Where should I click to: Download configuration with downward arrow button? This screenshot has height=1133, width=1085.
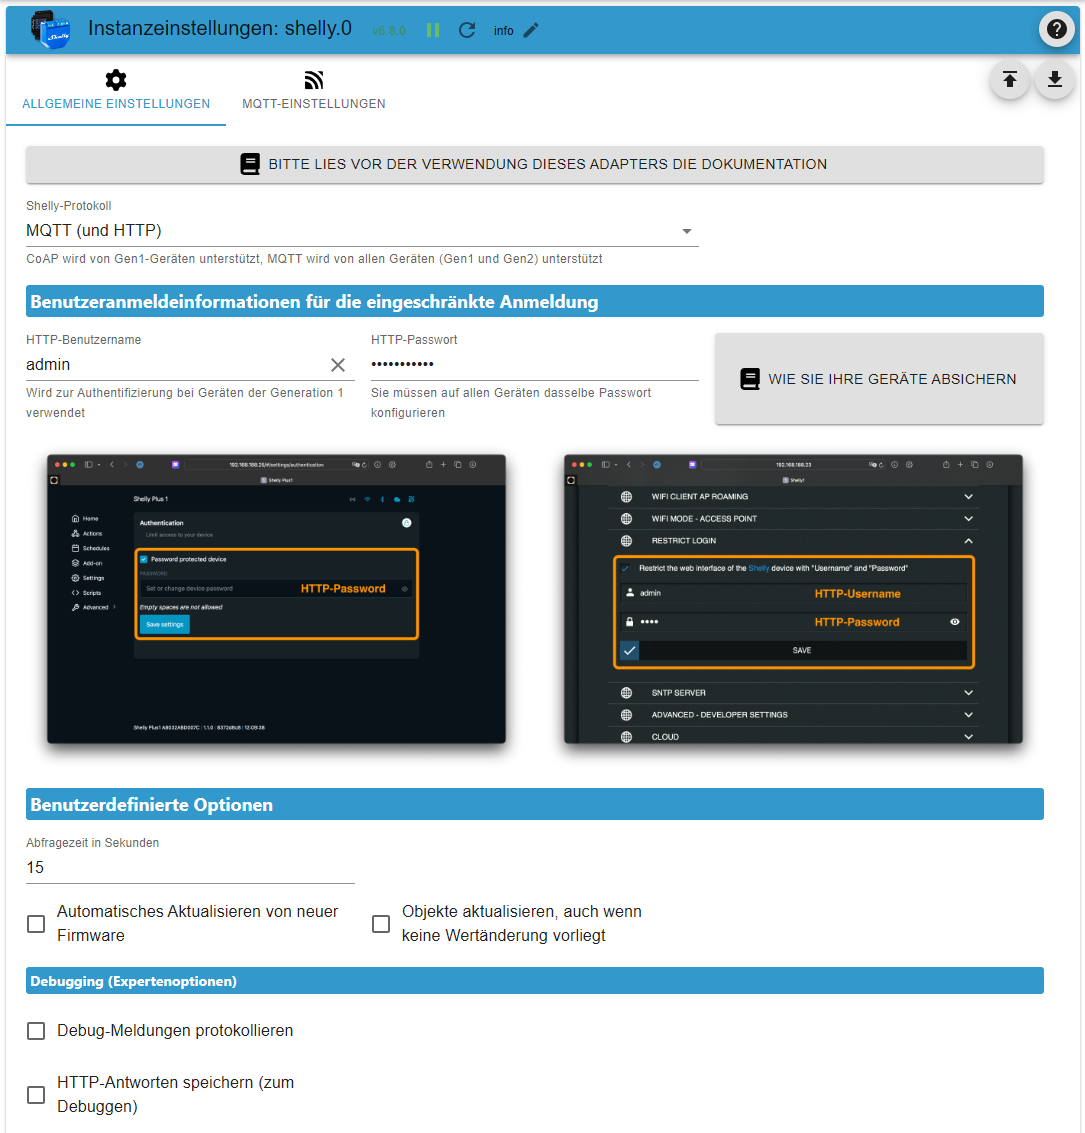[x=1055, y=79]
